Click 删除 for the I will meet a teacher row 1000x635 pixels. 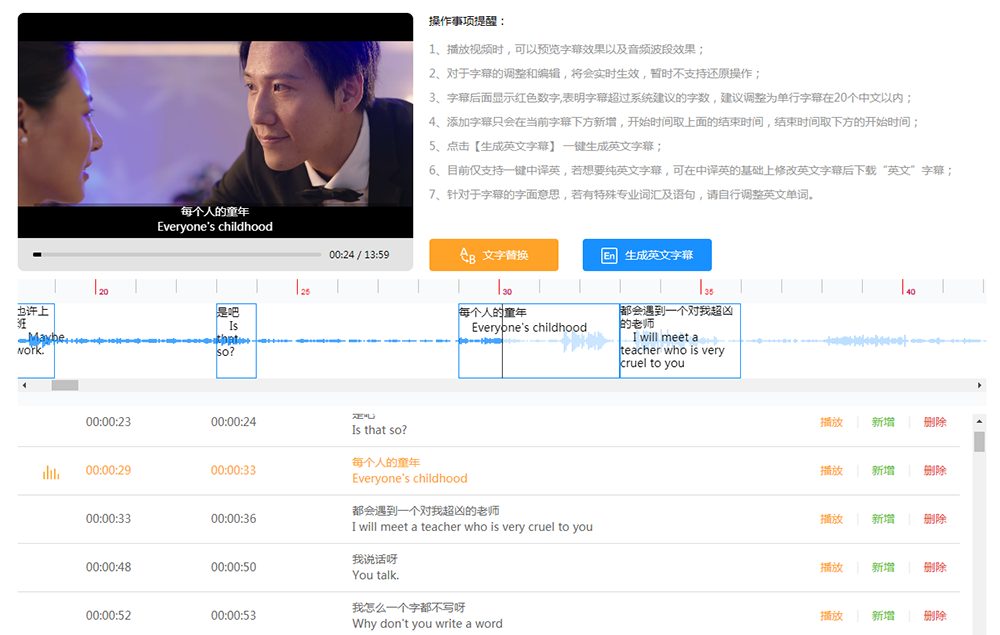click(934, 519)
